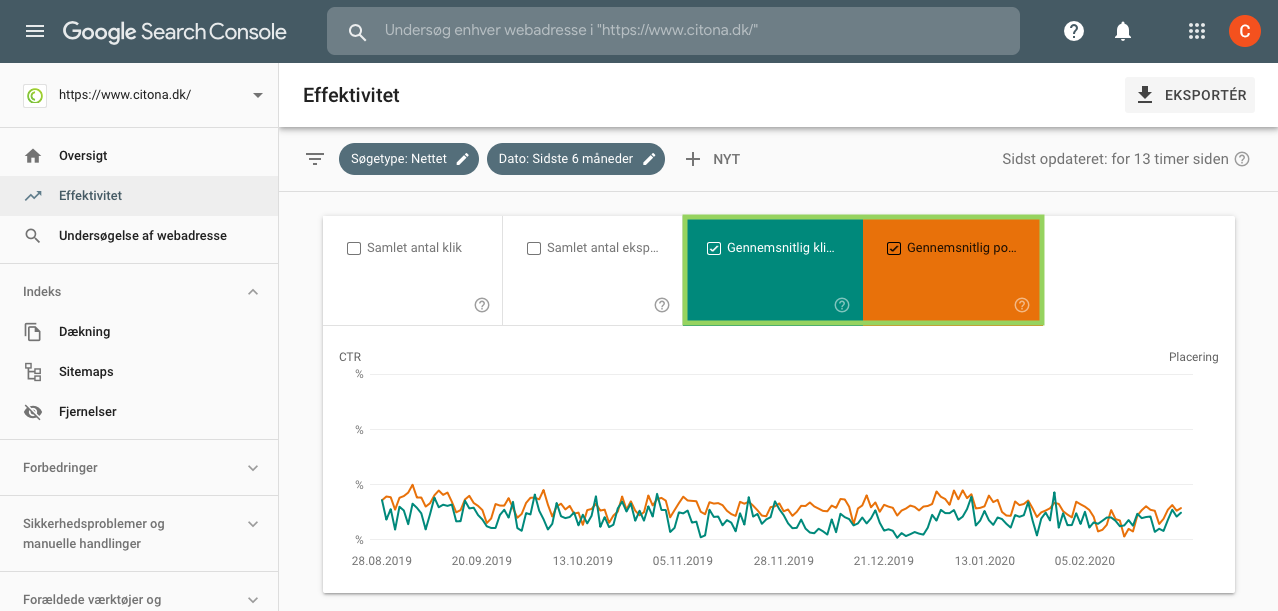
Task: Click the Søgetype: Nettet filter chip
Action: tap(408, 159)
